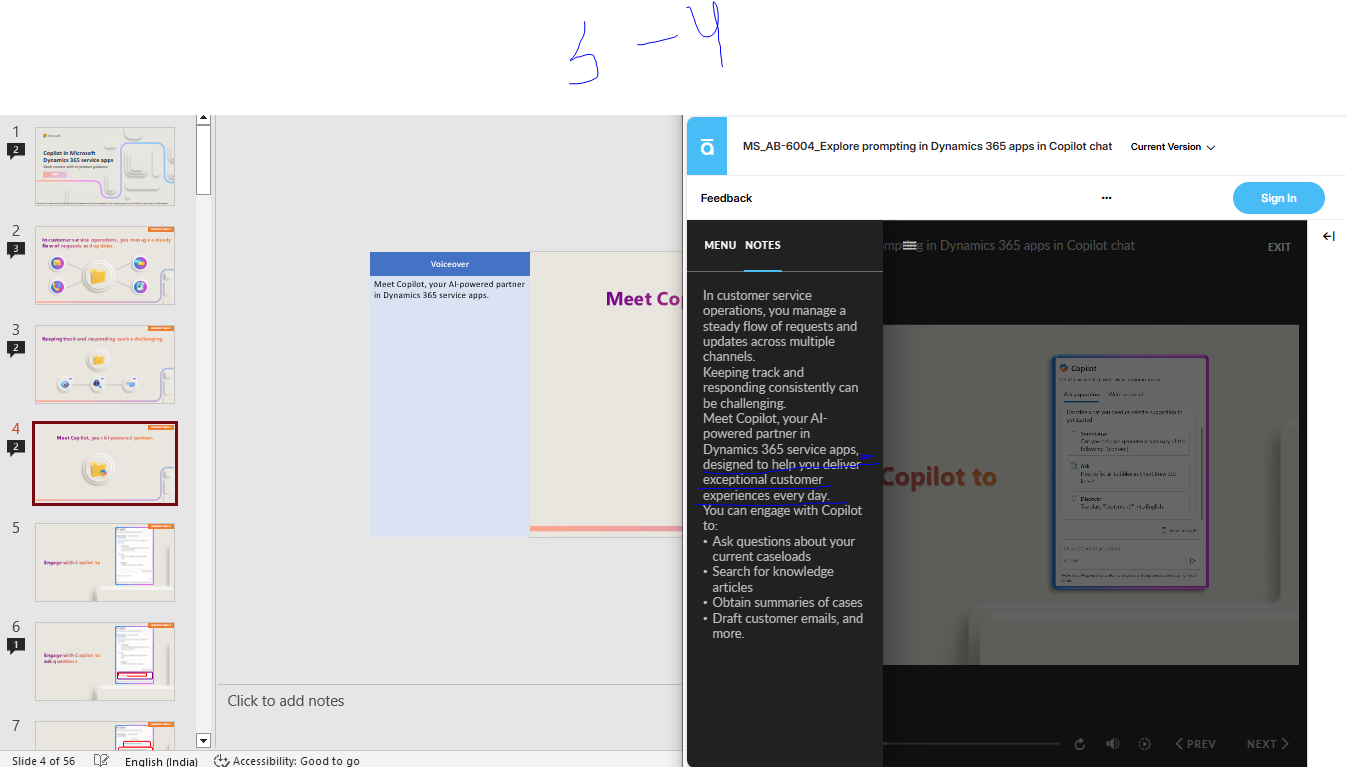Screen dimensions: 1346x767
Task: Run spell check from the status bar
Action: (101, 760)
